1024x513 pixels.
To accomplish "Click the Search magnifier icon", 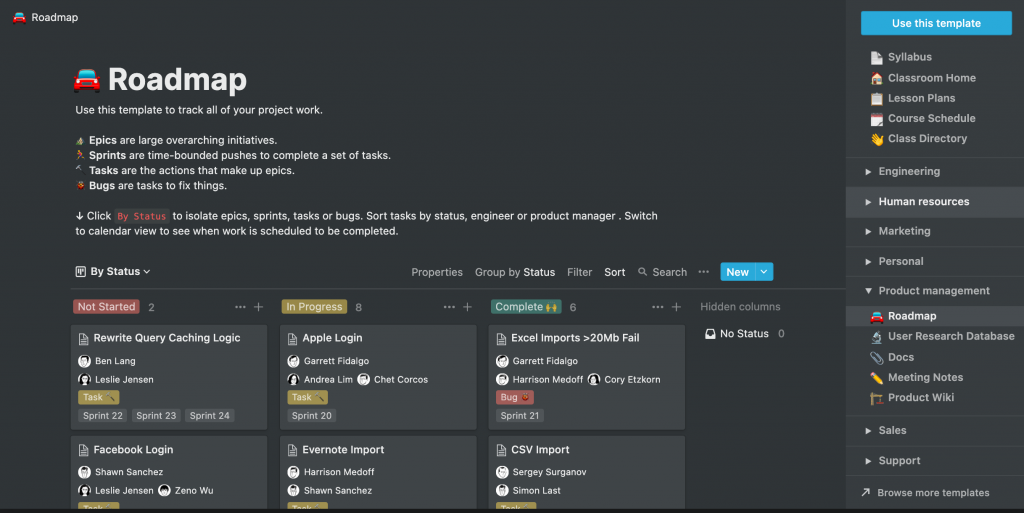I will pos(643,272).
